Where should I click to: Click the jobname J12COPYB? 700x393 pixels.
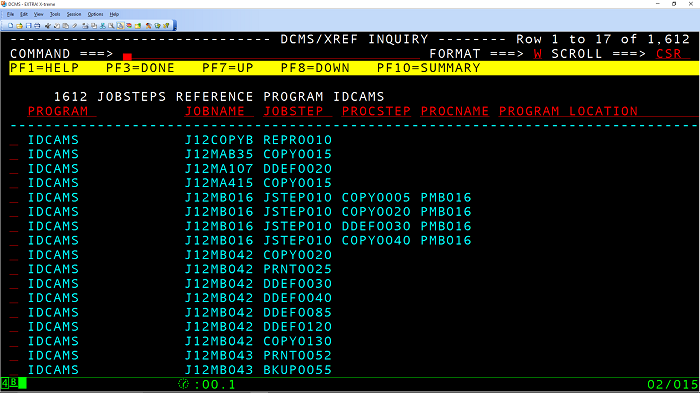[x=219, y=140]
